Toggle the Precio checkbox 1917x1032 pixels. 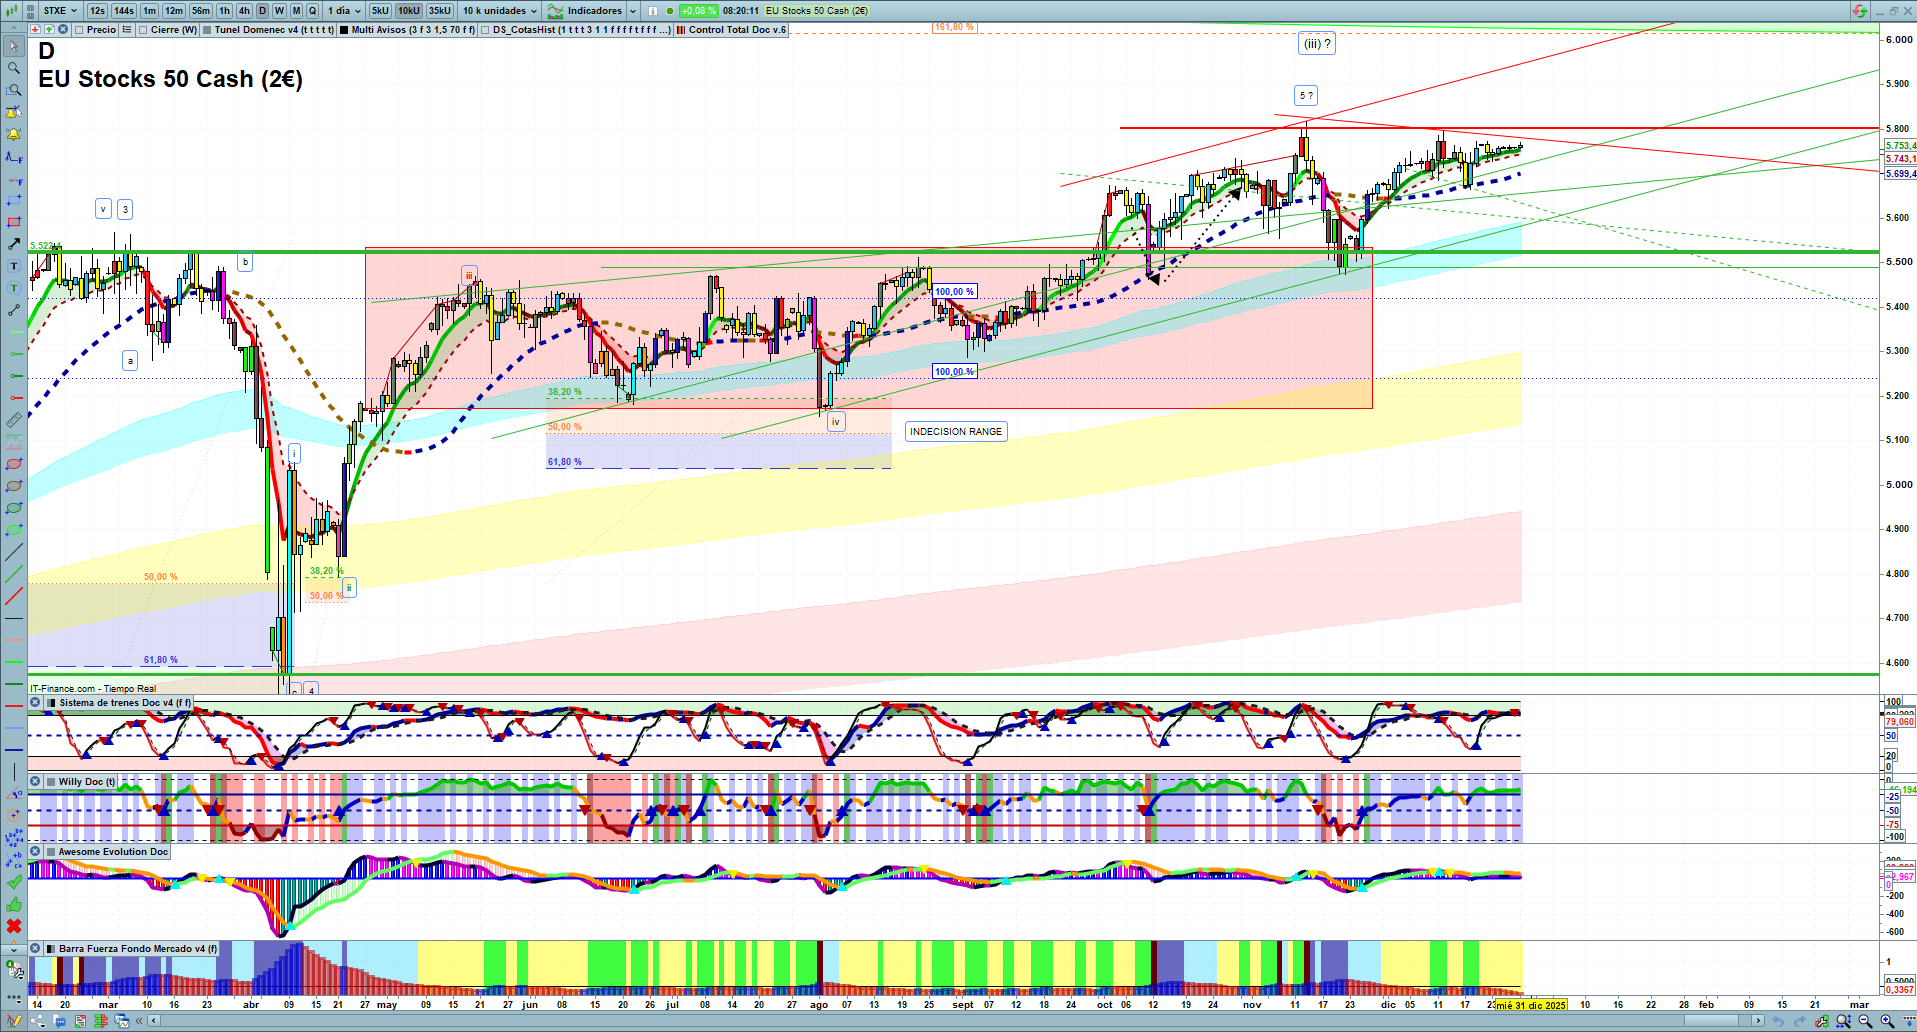coord(79,30)
